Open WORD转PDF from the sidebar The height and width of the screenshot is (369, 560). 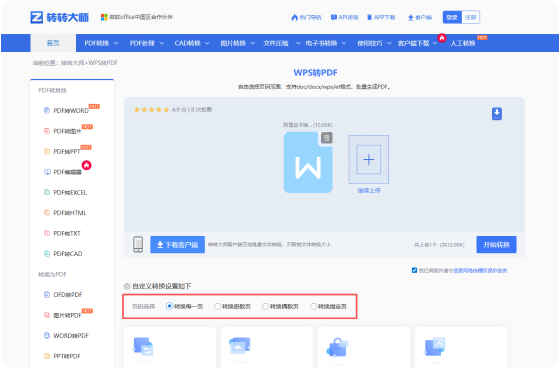tap(71, 335)
